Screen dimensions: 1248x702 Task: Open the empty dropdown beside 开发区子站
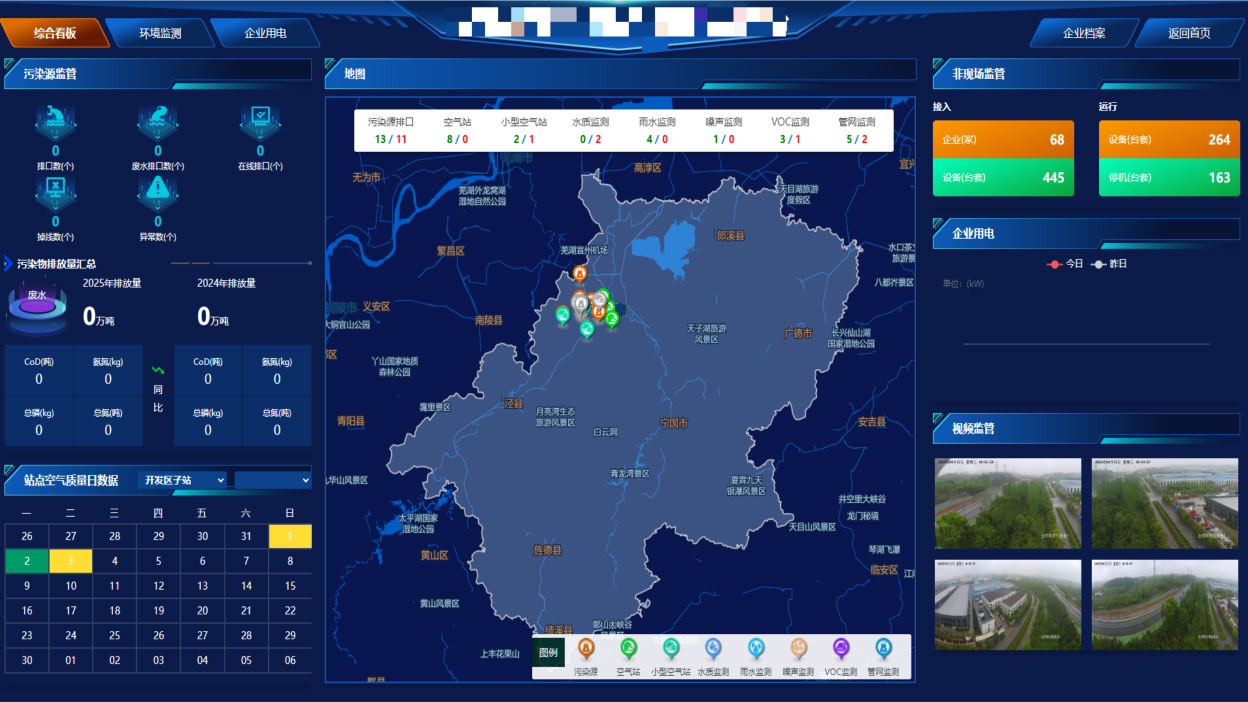tap(273, 480)
